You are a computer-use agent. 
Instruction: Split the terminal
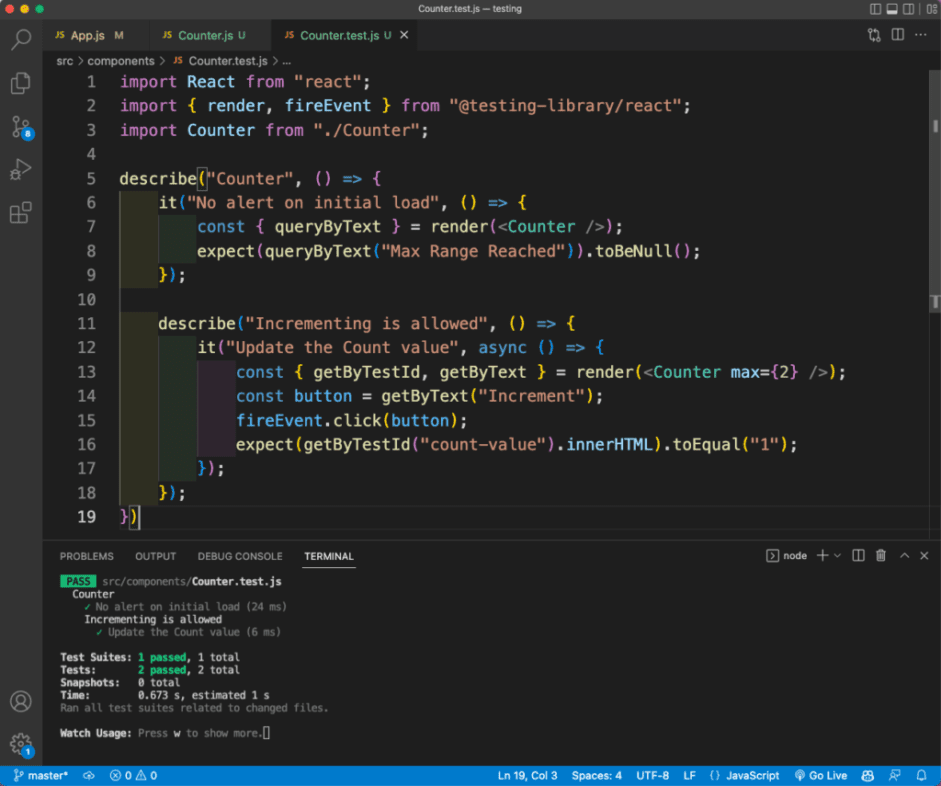tap(859, 556)
